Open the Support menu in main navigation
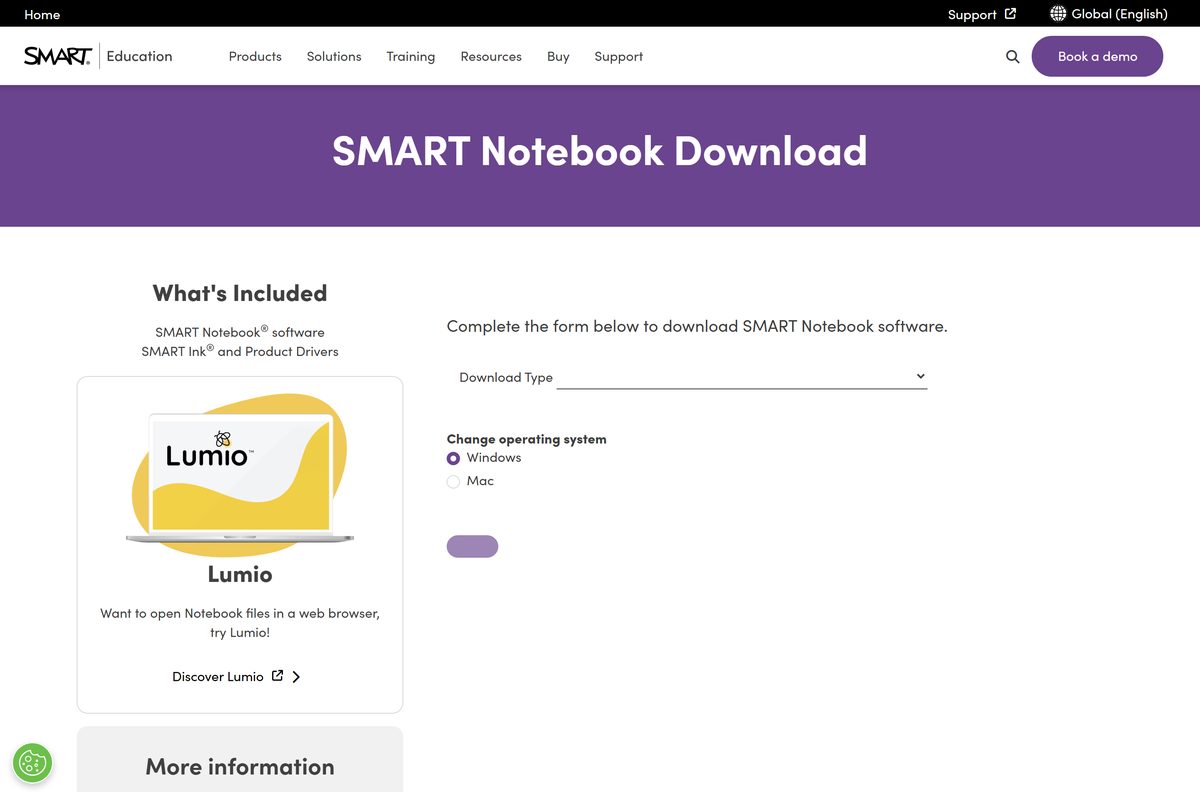Viewport: 1200px width, 792px height. 619,57
